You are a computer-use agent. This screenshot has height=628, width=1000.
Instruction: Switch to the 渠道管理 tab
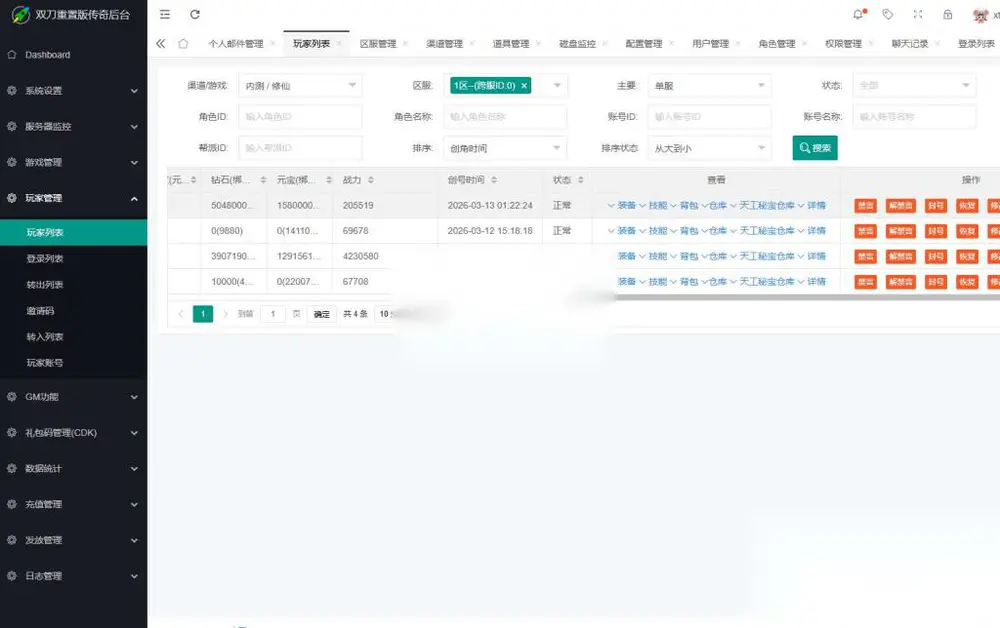tap(445, 43)
